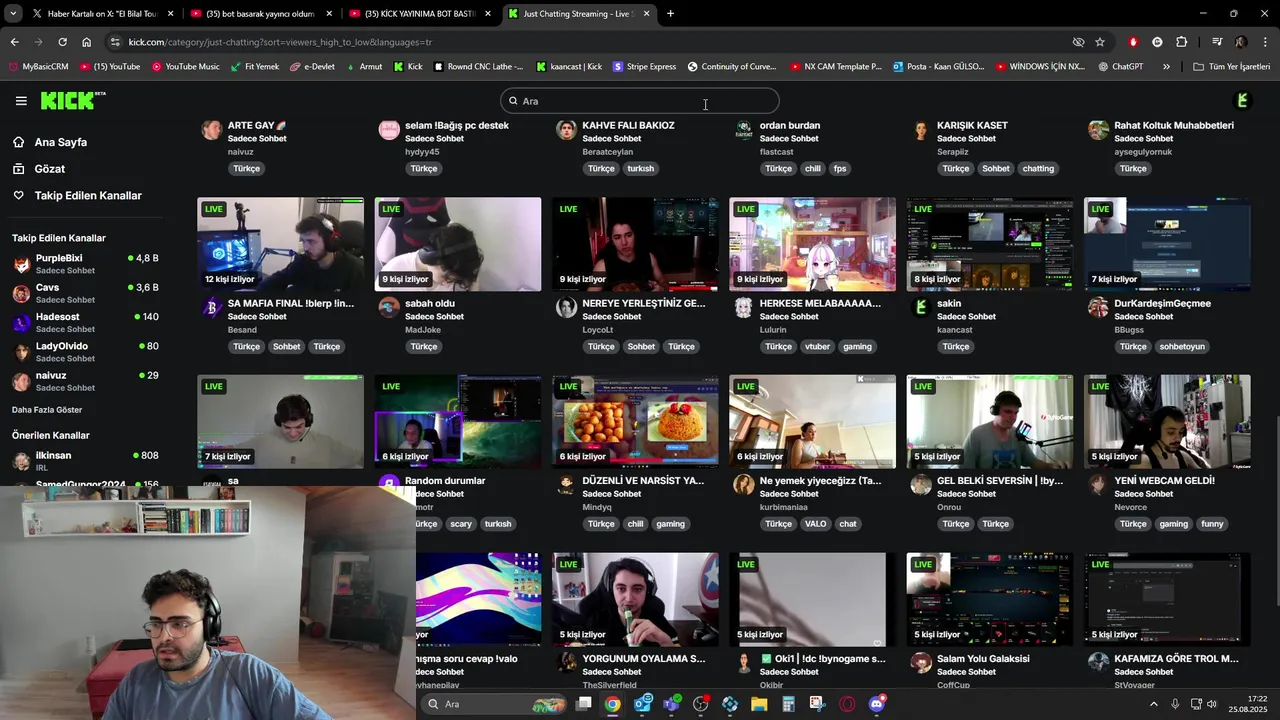
Task: Click the fps tag under ordan burdan
Action: point(840,169)
